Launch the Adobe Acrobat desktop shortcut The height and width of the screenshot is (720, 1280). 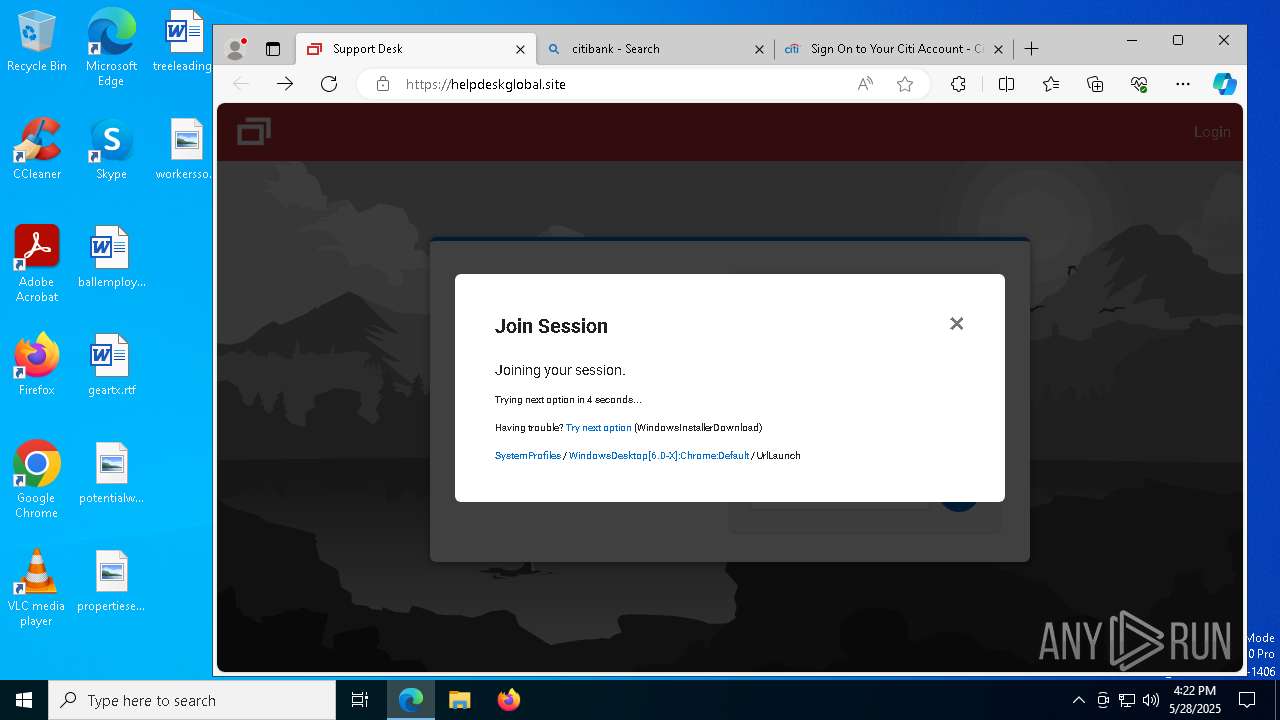37,264
